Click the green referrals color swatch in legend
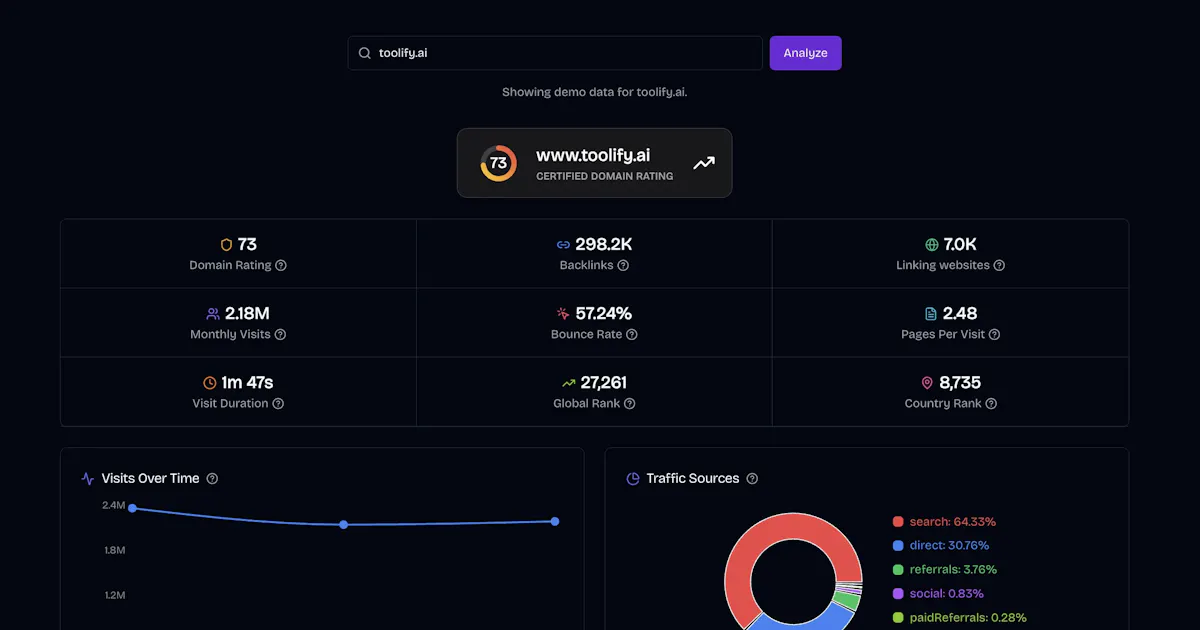Image resolution: width=1200 pixels, height=630 pixels. [x=898, y=570]
